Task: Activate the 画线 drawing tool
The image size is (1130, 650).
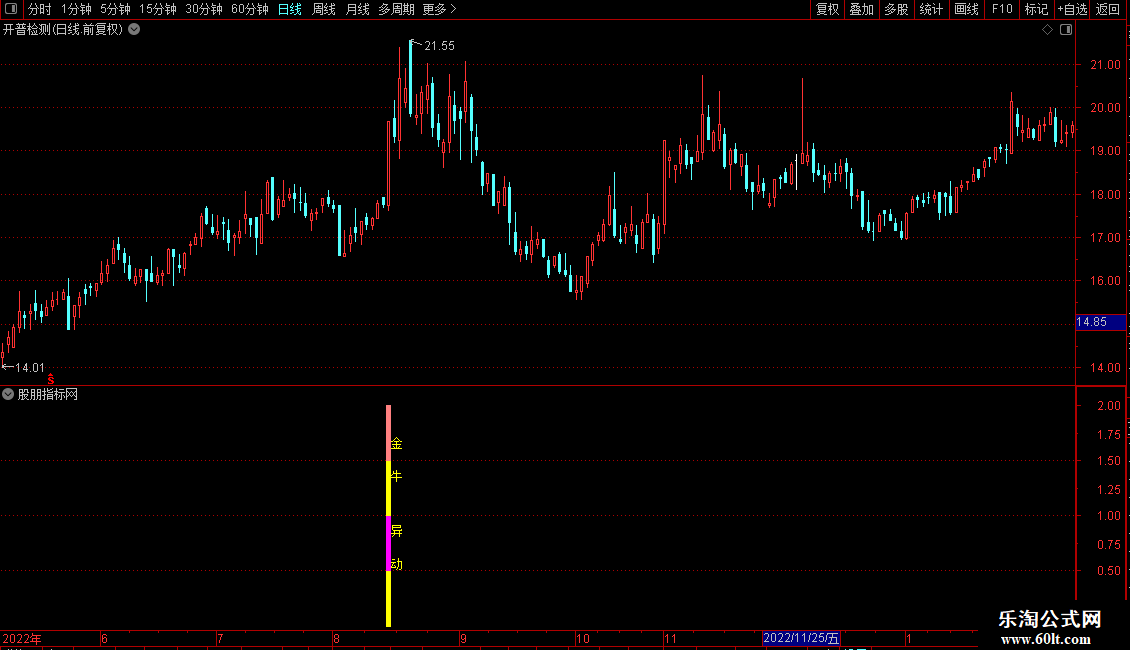Action: coord(966,9)
